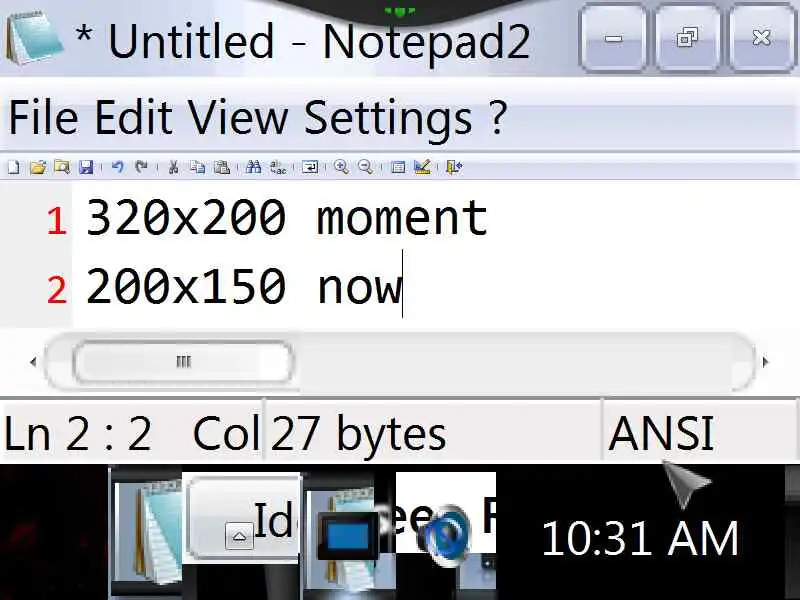The height and width of the screenshot is (600, 800).
Task: Click the New document toolbar icon
Action: coord(14,167)
